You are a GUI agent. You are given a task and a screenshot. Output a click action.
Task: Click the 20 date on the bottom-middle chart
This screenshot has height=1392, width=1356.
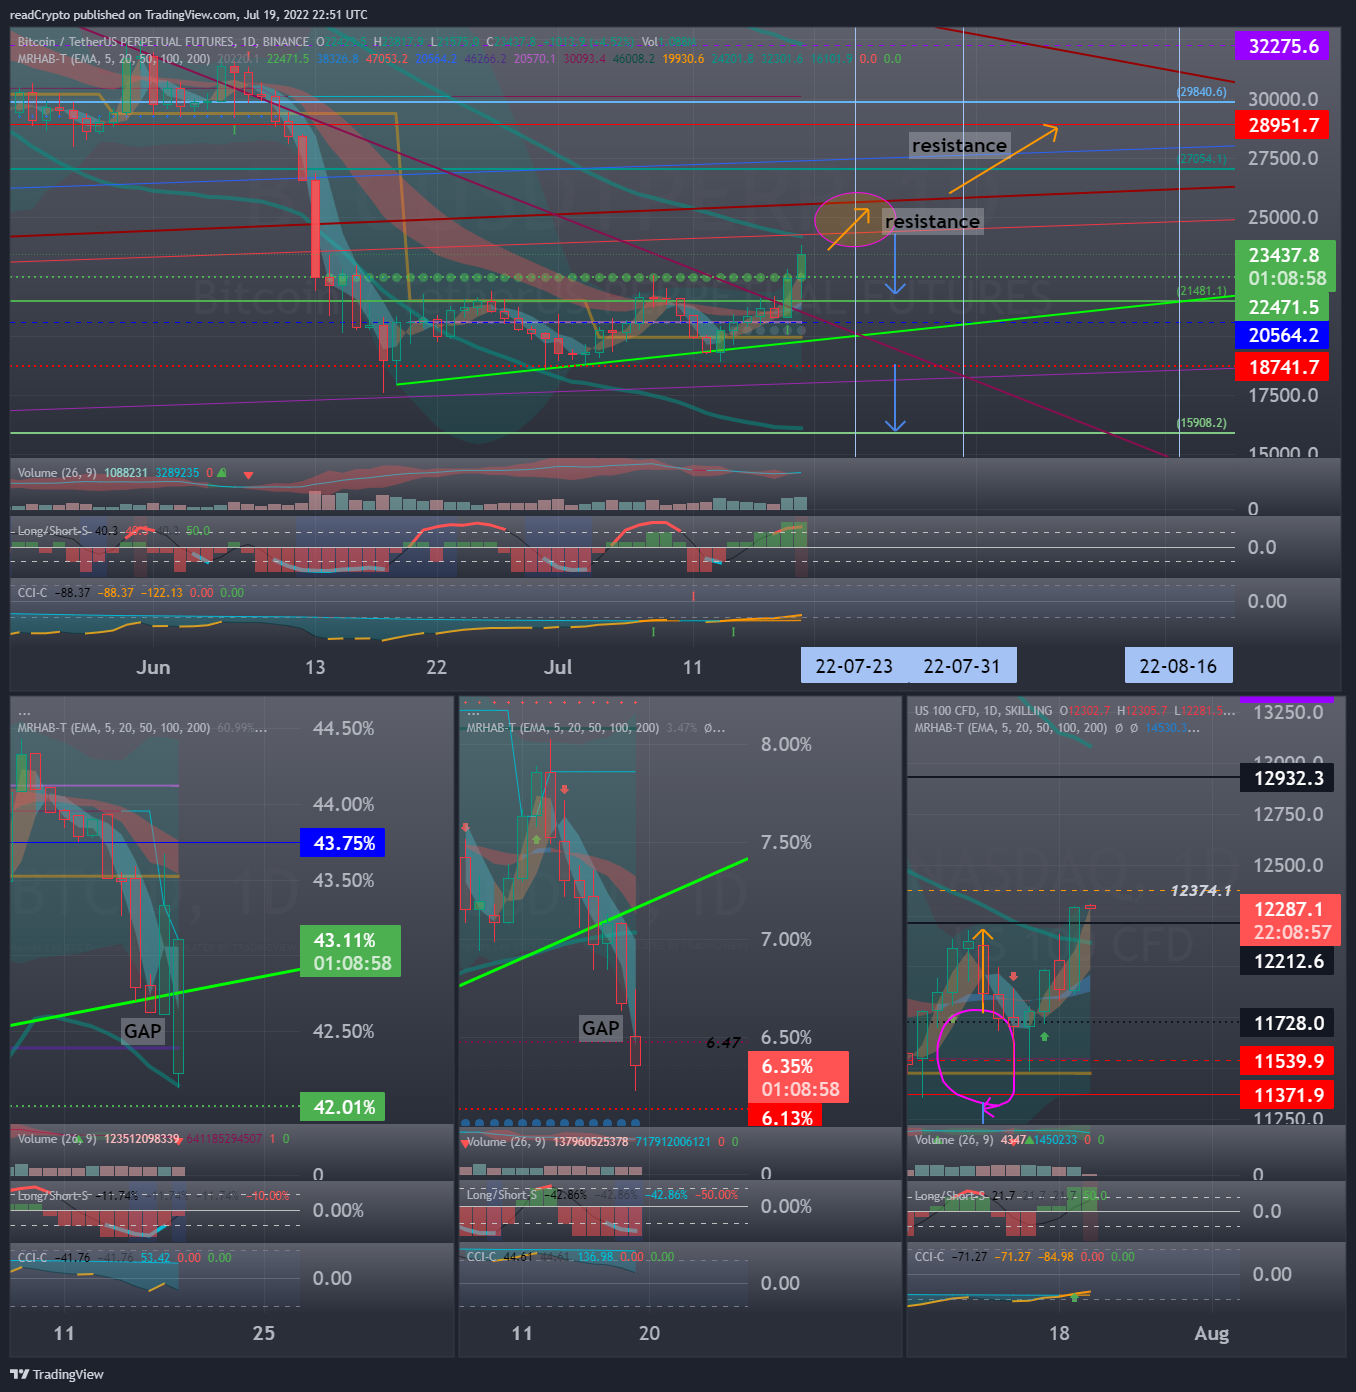[649, 1333]
